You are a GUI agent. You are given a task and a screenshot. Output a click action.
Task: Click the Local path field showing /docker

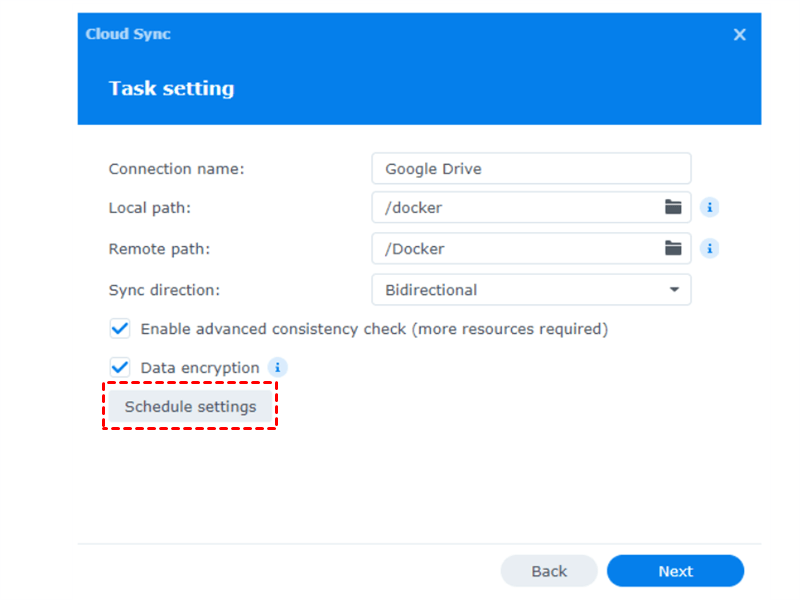[510, 208]
